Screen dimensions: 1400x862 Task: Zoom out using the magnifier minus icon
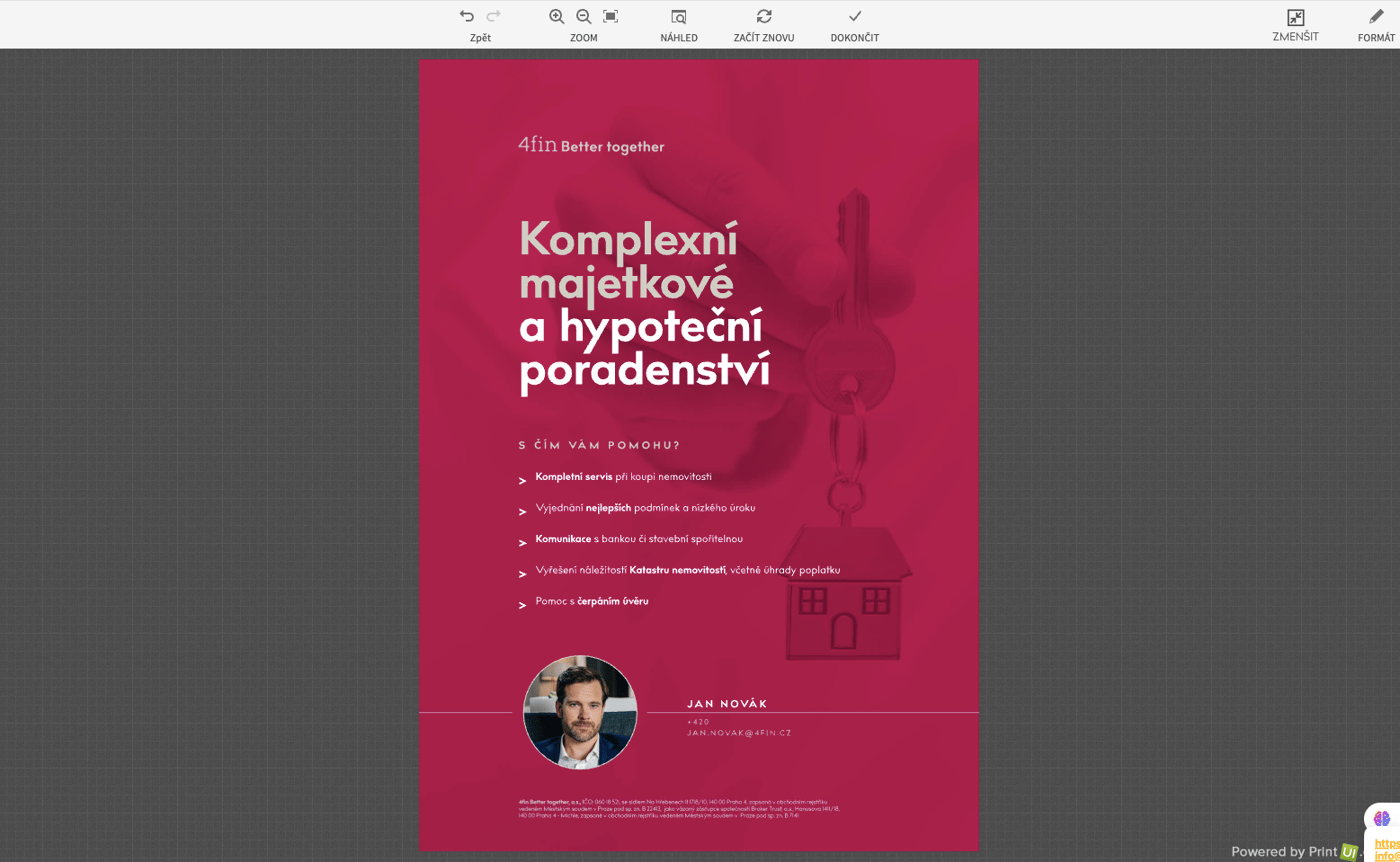pyautogui.click(x=583, y=16)
